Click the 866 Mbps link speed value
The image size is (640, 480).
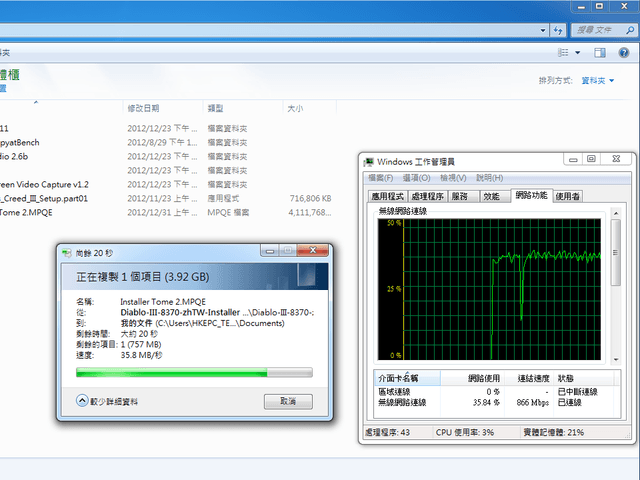click(x=532, y=403)
